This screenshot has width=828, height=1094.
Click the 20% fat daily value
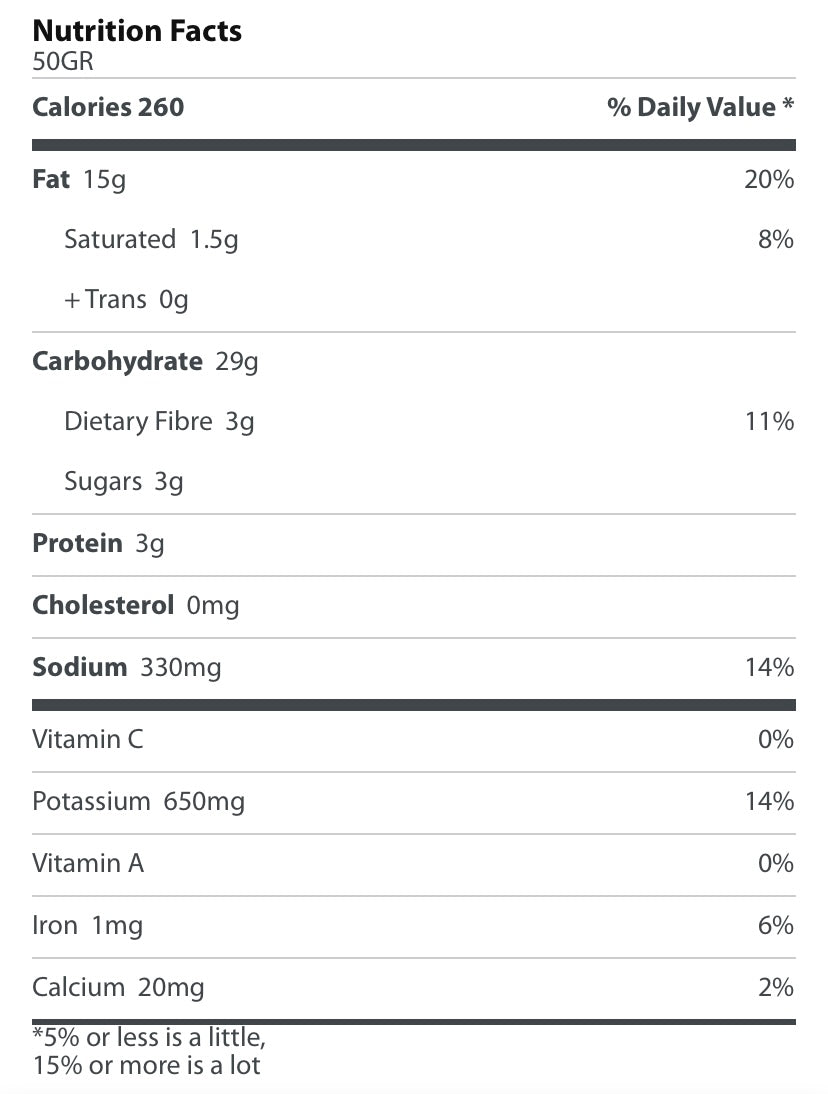(x=769, y=180)
